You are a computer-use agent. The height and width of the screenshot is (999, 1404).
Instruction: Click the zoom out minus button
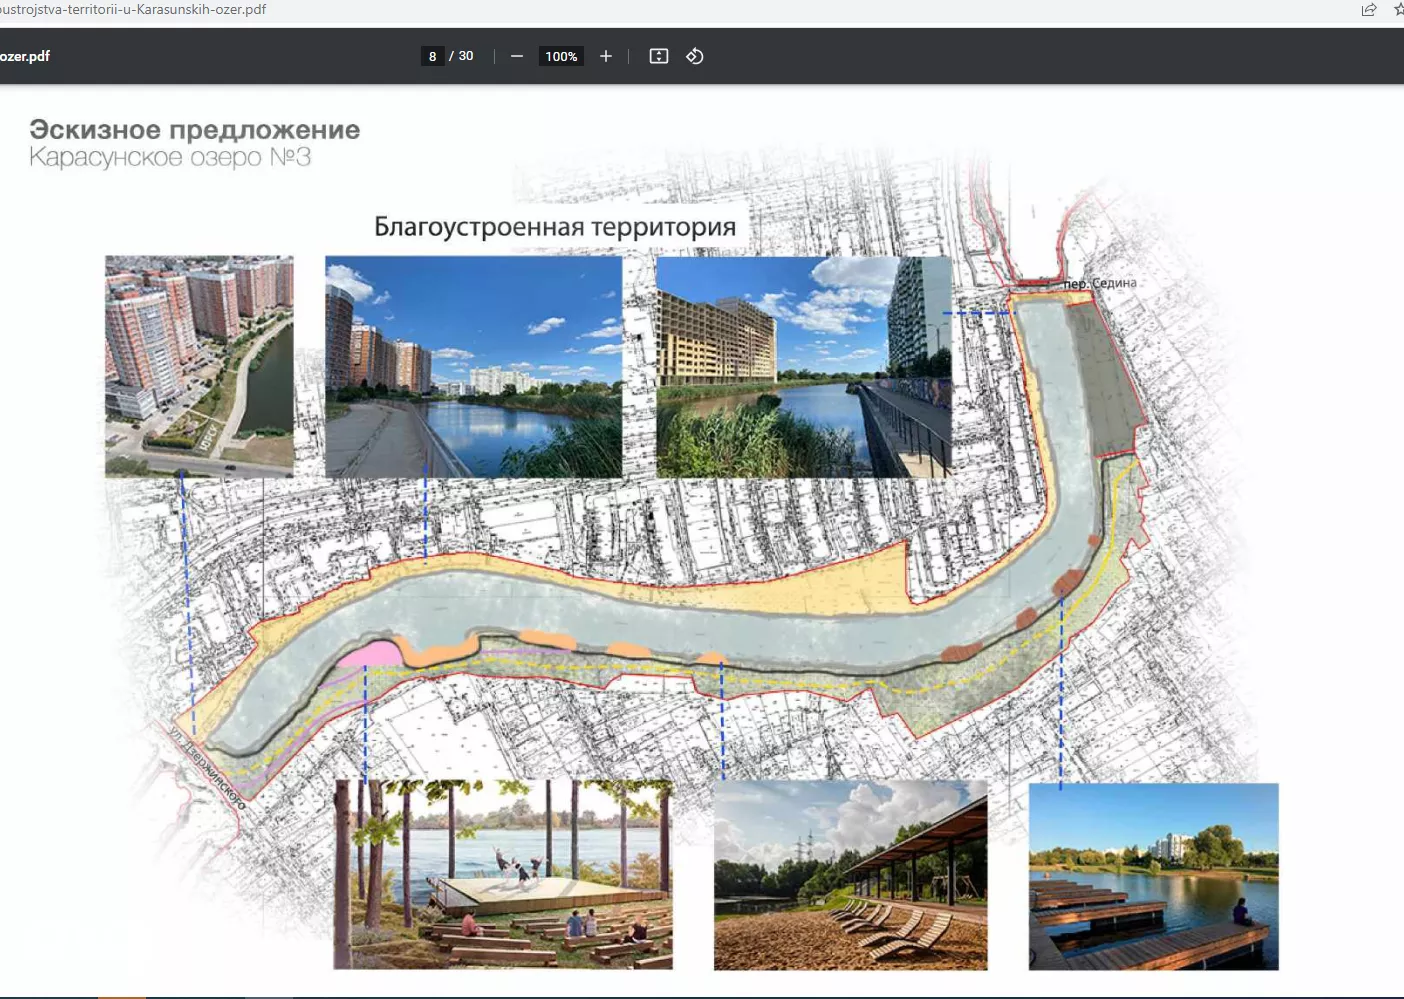517,56
